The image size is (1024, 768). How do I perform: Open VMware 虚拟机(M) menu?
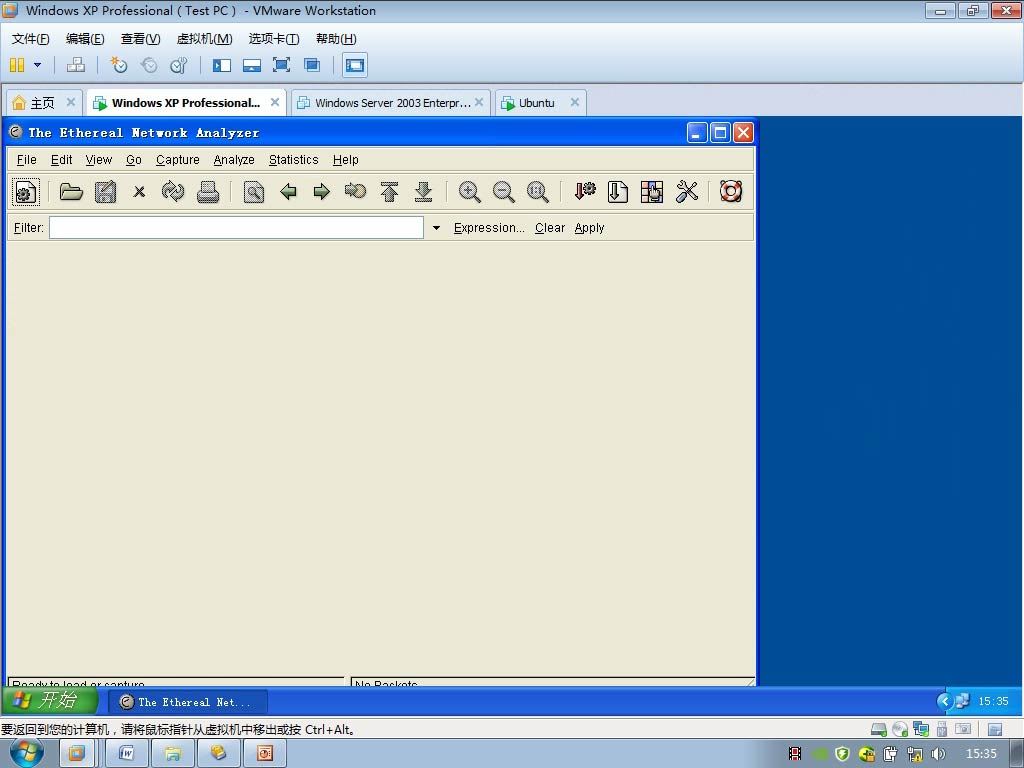(204, 39)
